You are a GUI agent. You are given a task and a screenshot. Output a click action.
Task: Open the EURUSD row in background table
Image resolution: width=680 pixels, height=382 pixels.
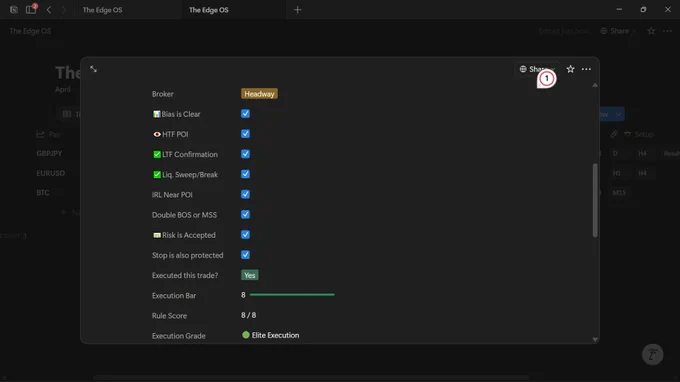coord(51,173)
